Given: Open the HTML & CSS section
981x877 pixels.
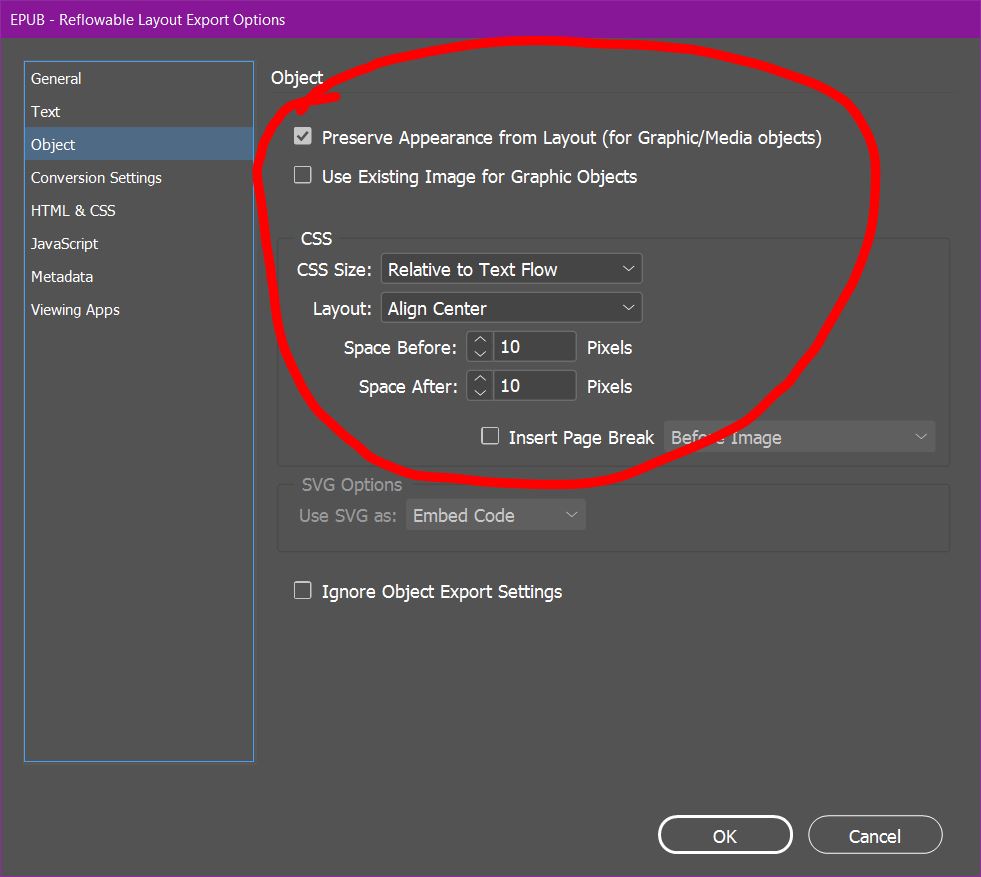Looking at the screenshot, I should click(73, 211).
